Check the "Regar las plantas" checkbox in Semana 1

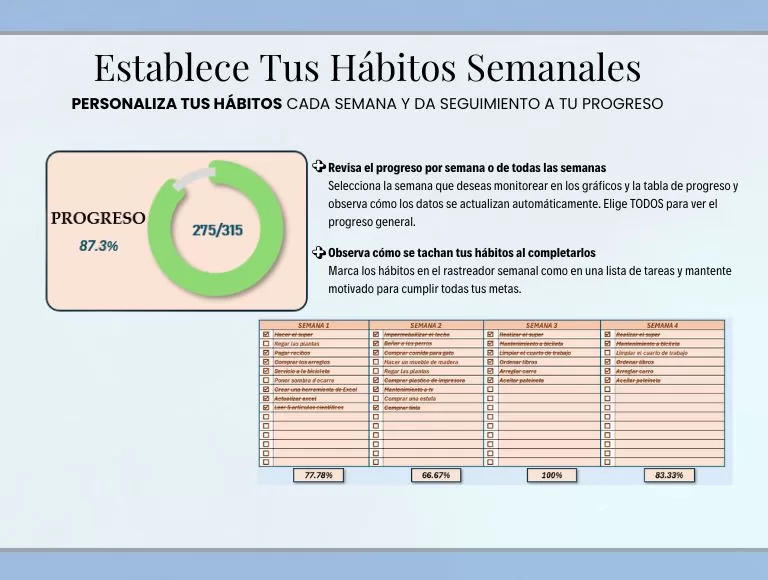click(x=265, y=344)
